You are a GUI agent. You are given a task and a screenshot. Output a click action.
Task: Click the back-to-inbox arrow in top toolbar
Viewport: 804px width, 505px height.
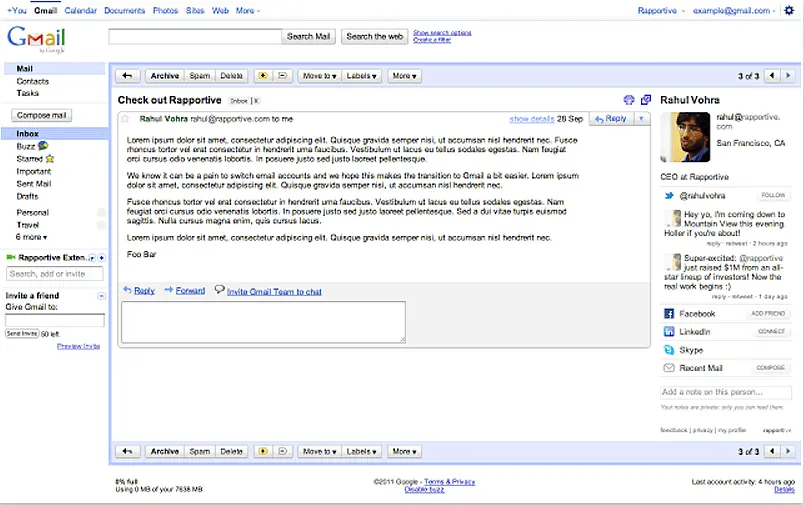(127, 76)
